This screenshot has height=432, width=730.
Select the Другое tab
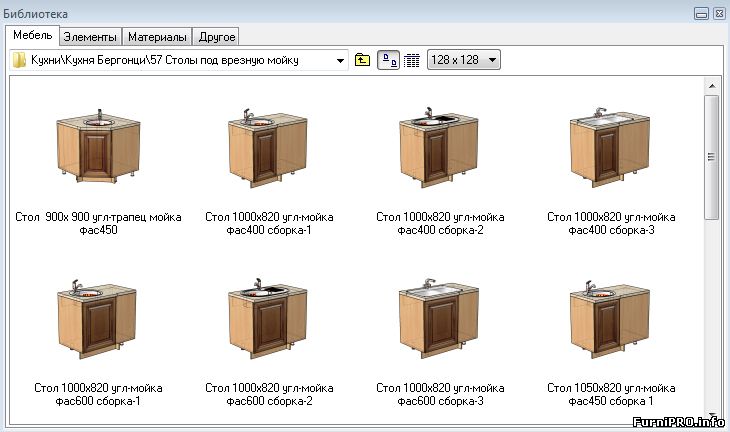(216, 37)
